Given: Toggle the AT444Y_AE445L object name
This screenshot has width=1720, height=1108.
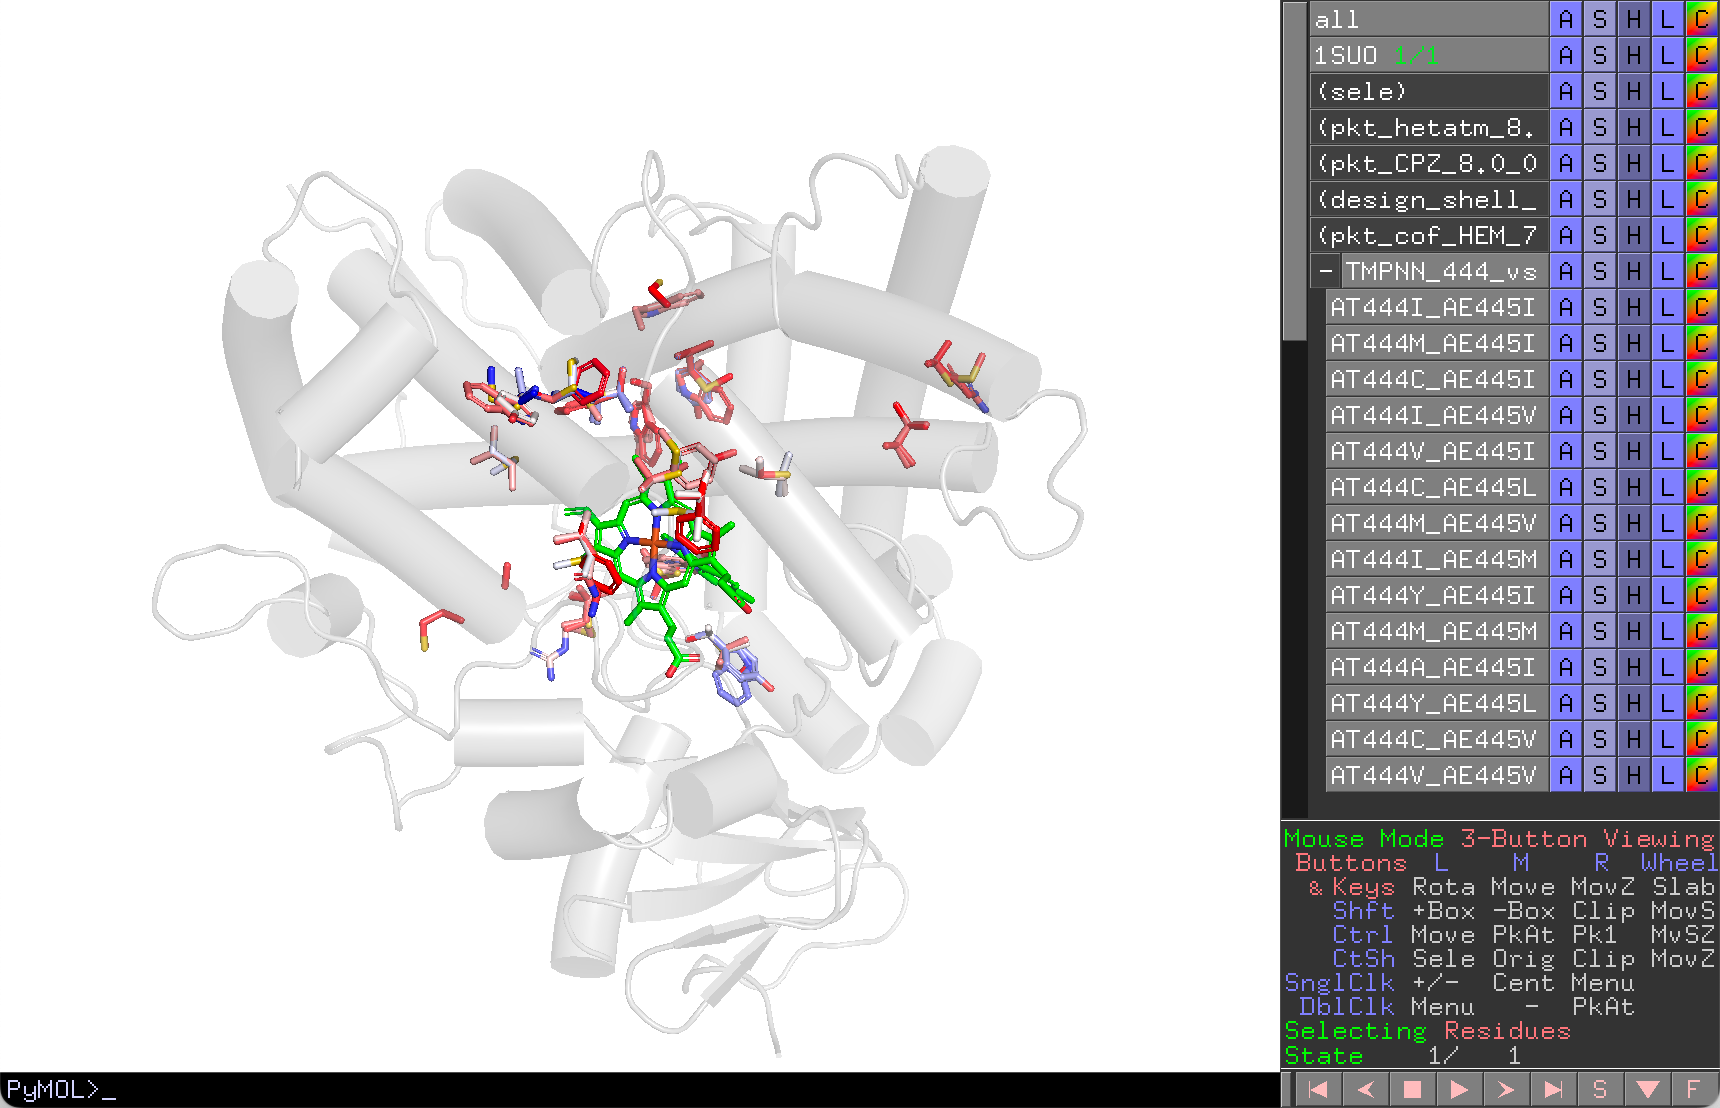Looking at the screenshot, I should point(1437,703).
